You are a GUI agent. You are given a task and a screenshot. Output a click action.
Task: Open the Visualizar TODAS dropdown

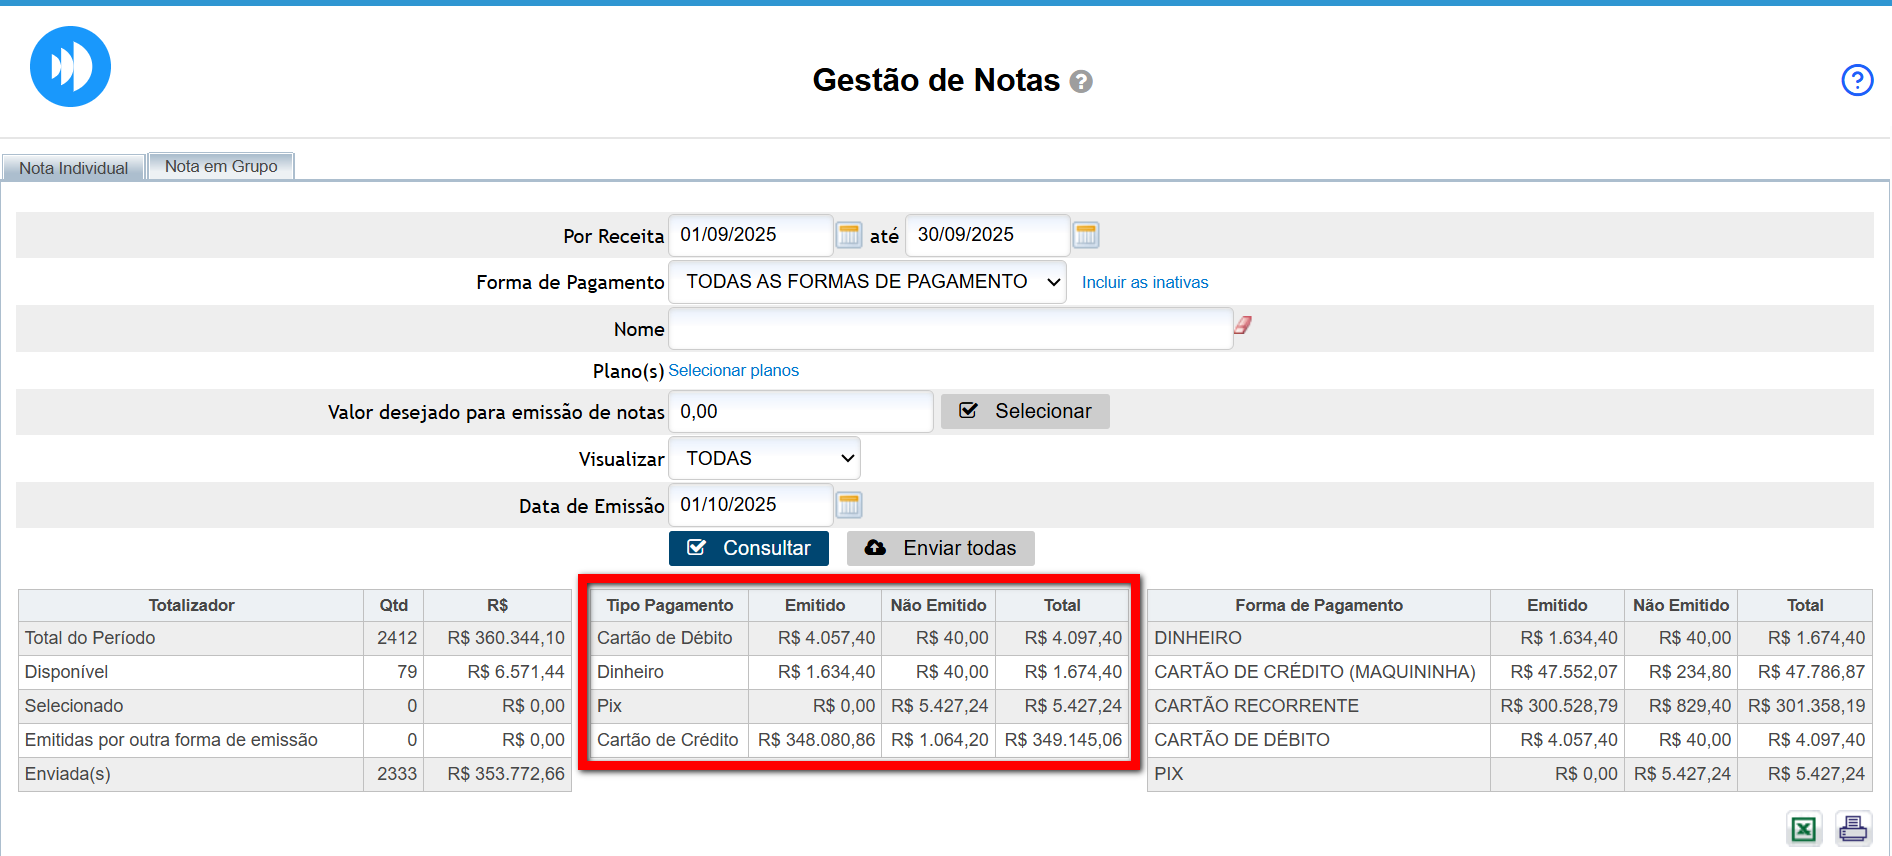coord(764,459)
